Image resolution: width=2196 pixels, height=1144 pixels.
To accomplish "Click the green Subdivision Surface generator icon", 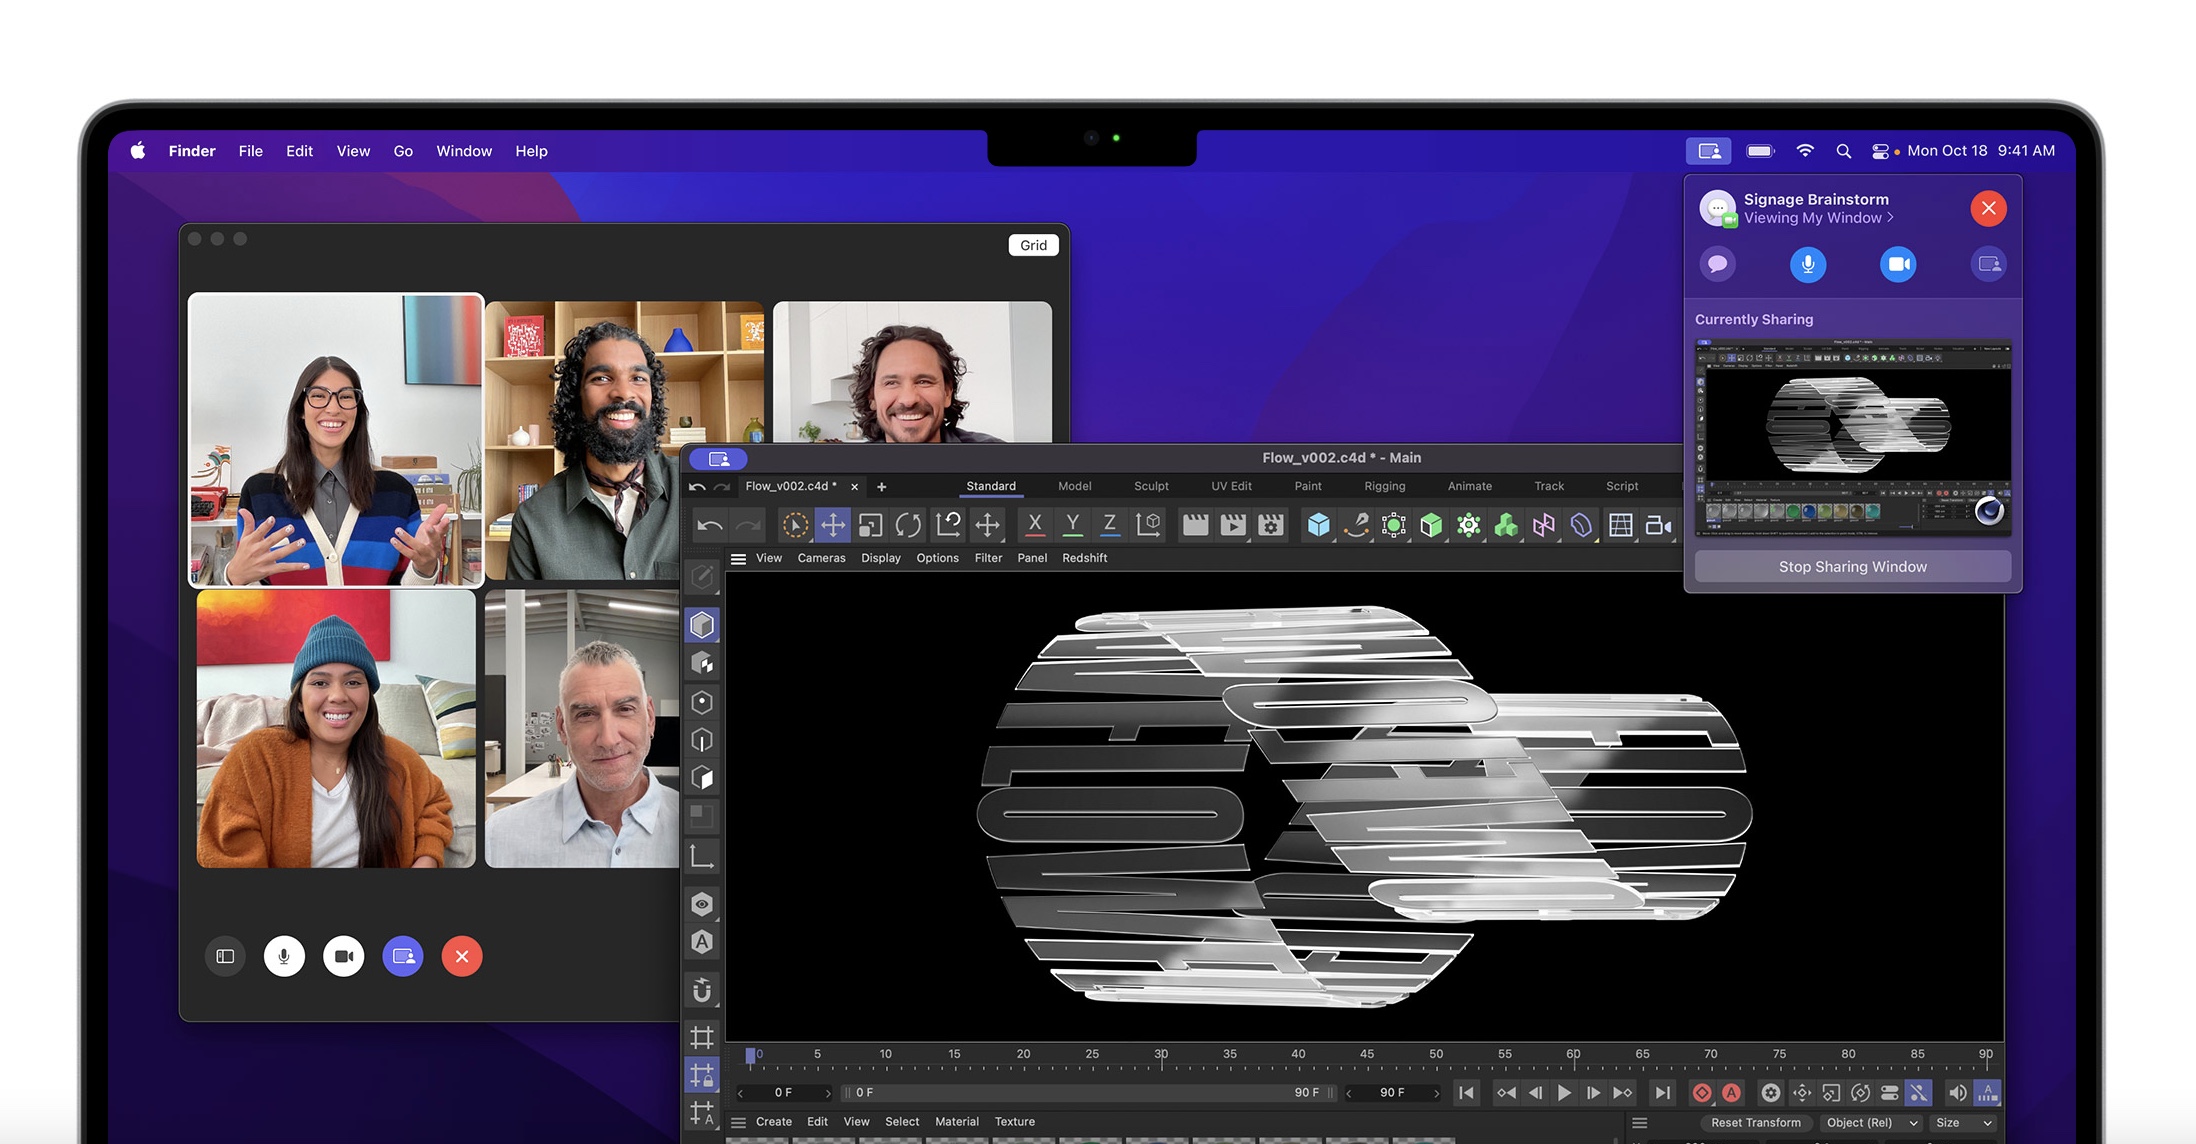I will tap(1394, 524).
